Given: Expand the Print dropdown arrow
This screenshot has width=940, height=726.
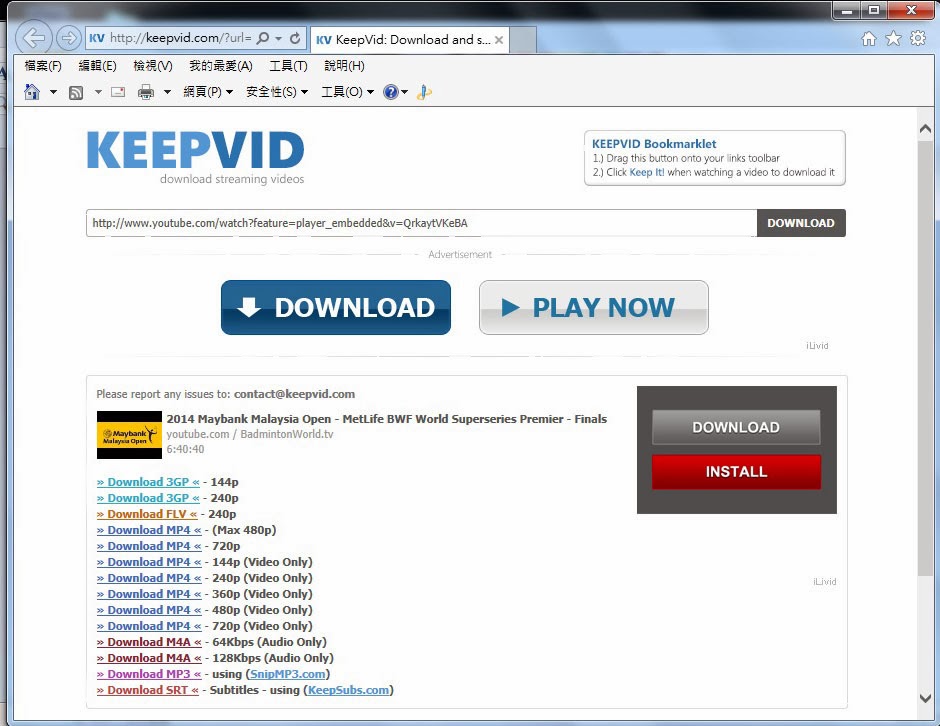Looking at the screenshot, I should (167, 92).
